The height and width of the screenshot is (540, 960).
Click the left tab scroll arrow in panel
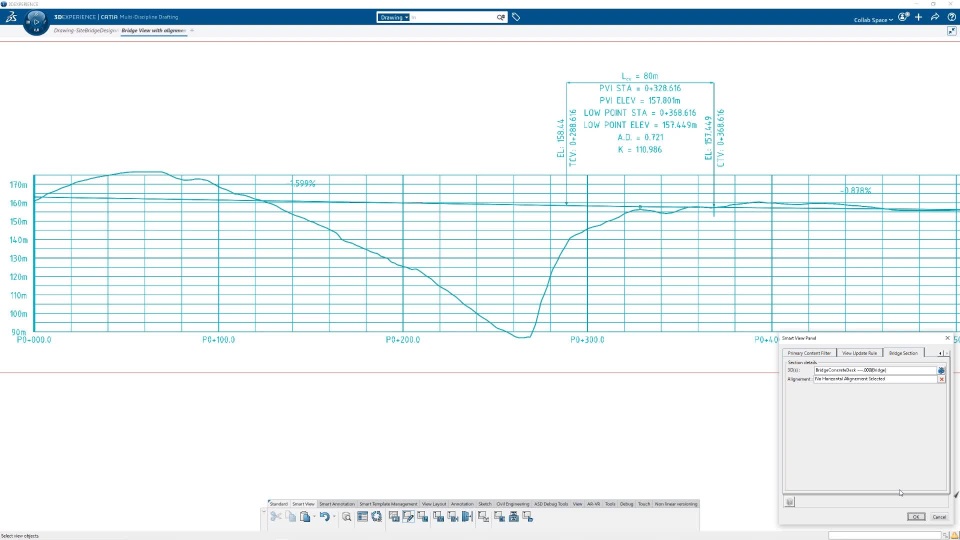[940, 353]
